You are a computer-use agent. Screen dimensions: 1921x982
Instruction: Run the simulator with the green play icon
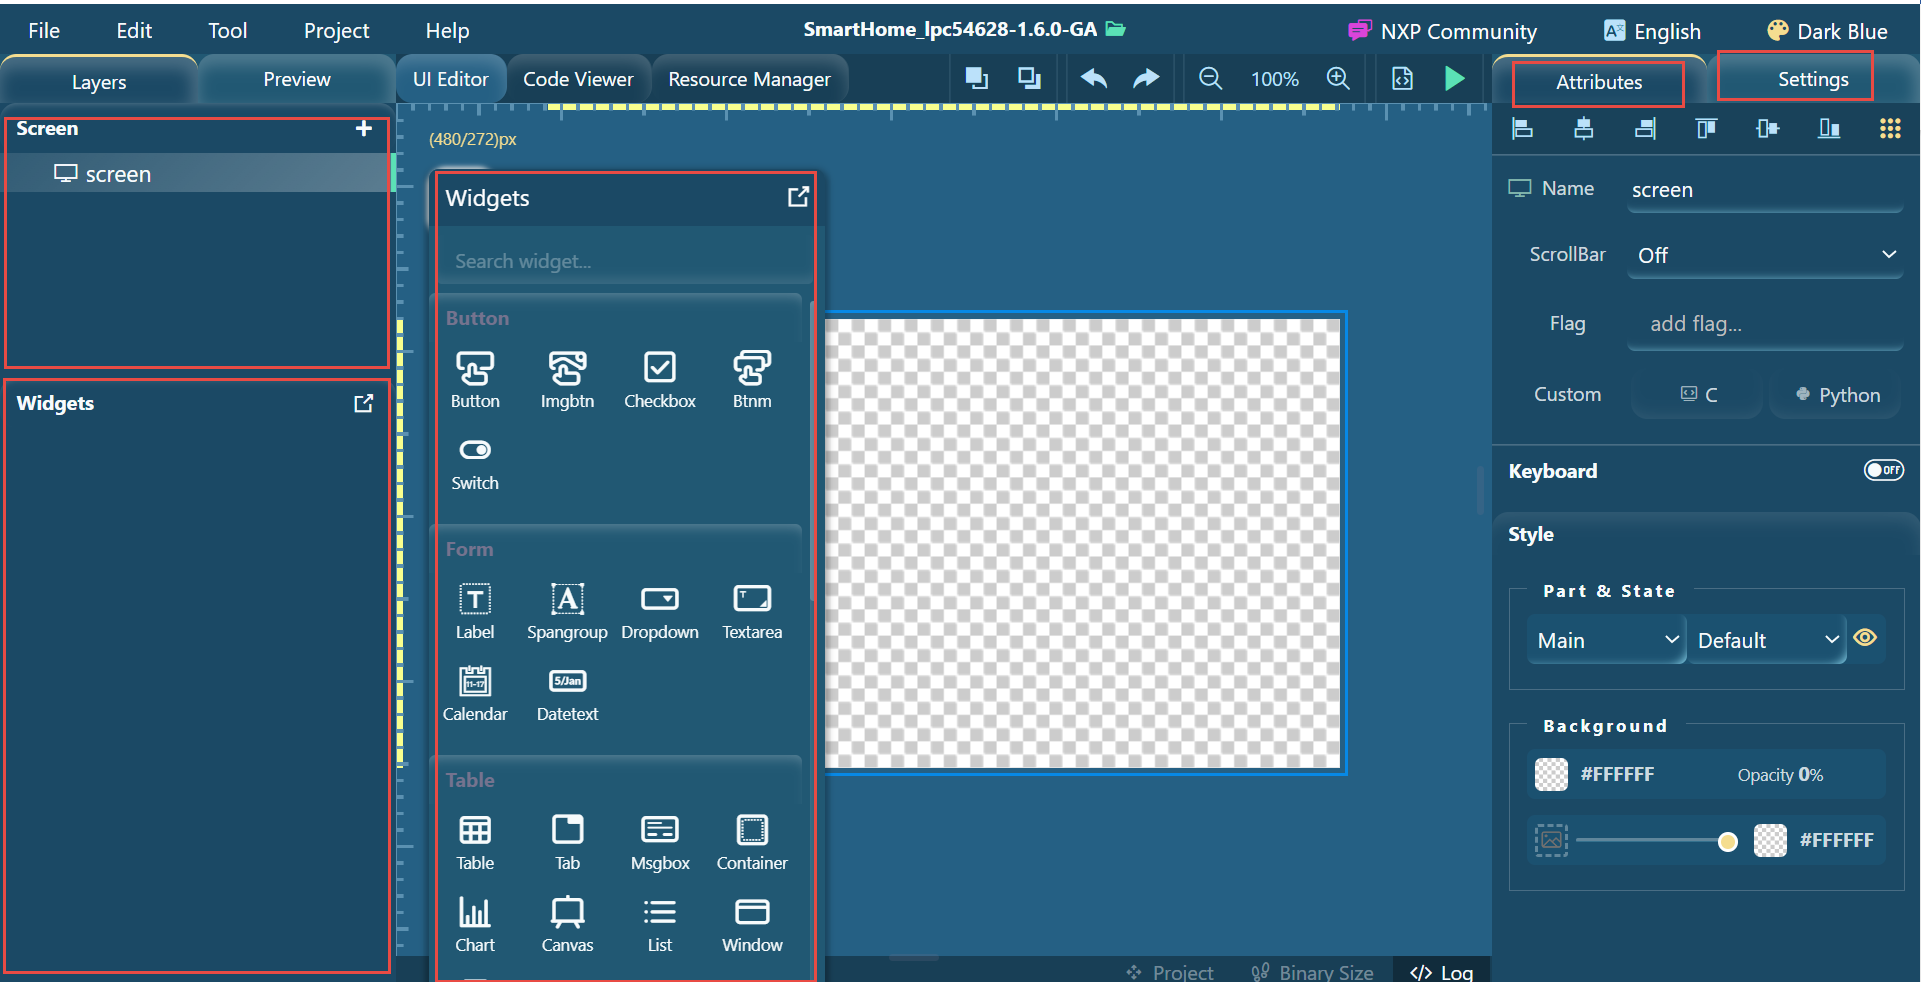pyautogui.click(x=1455, y=78)
